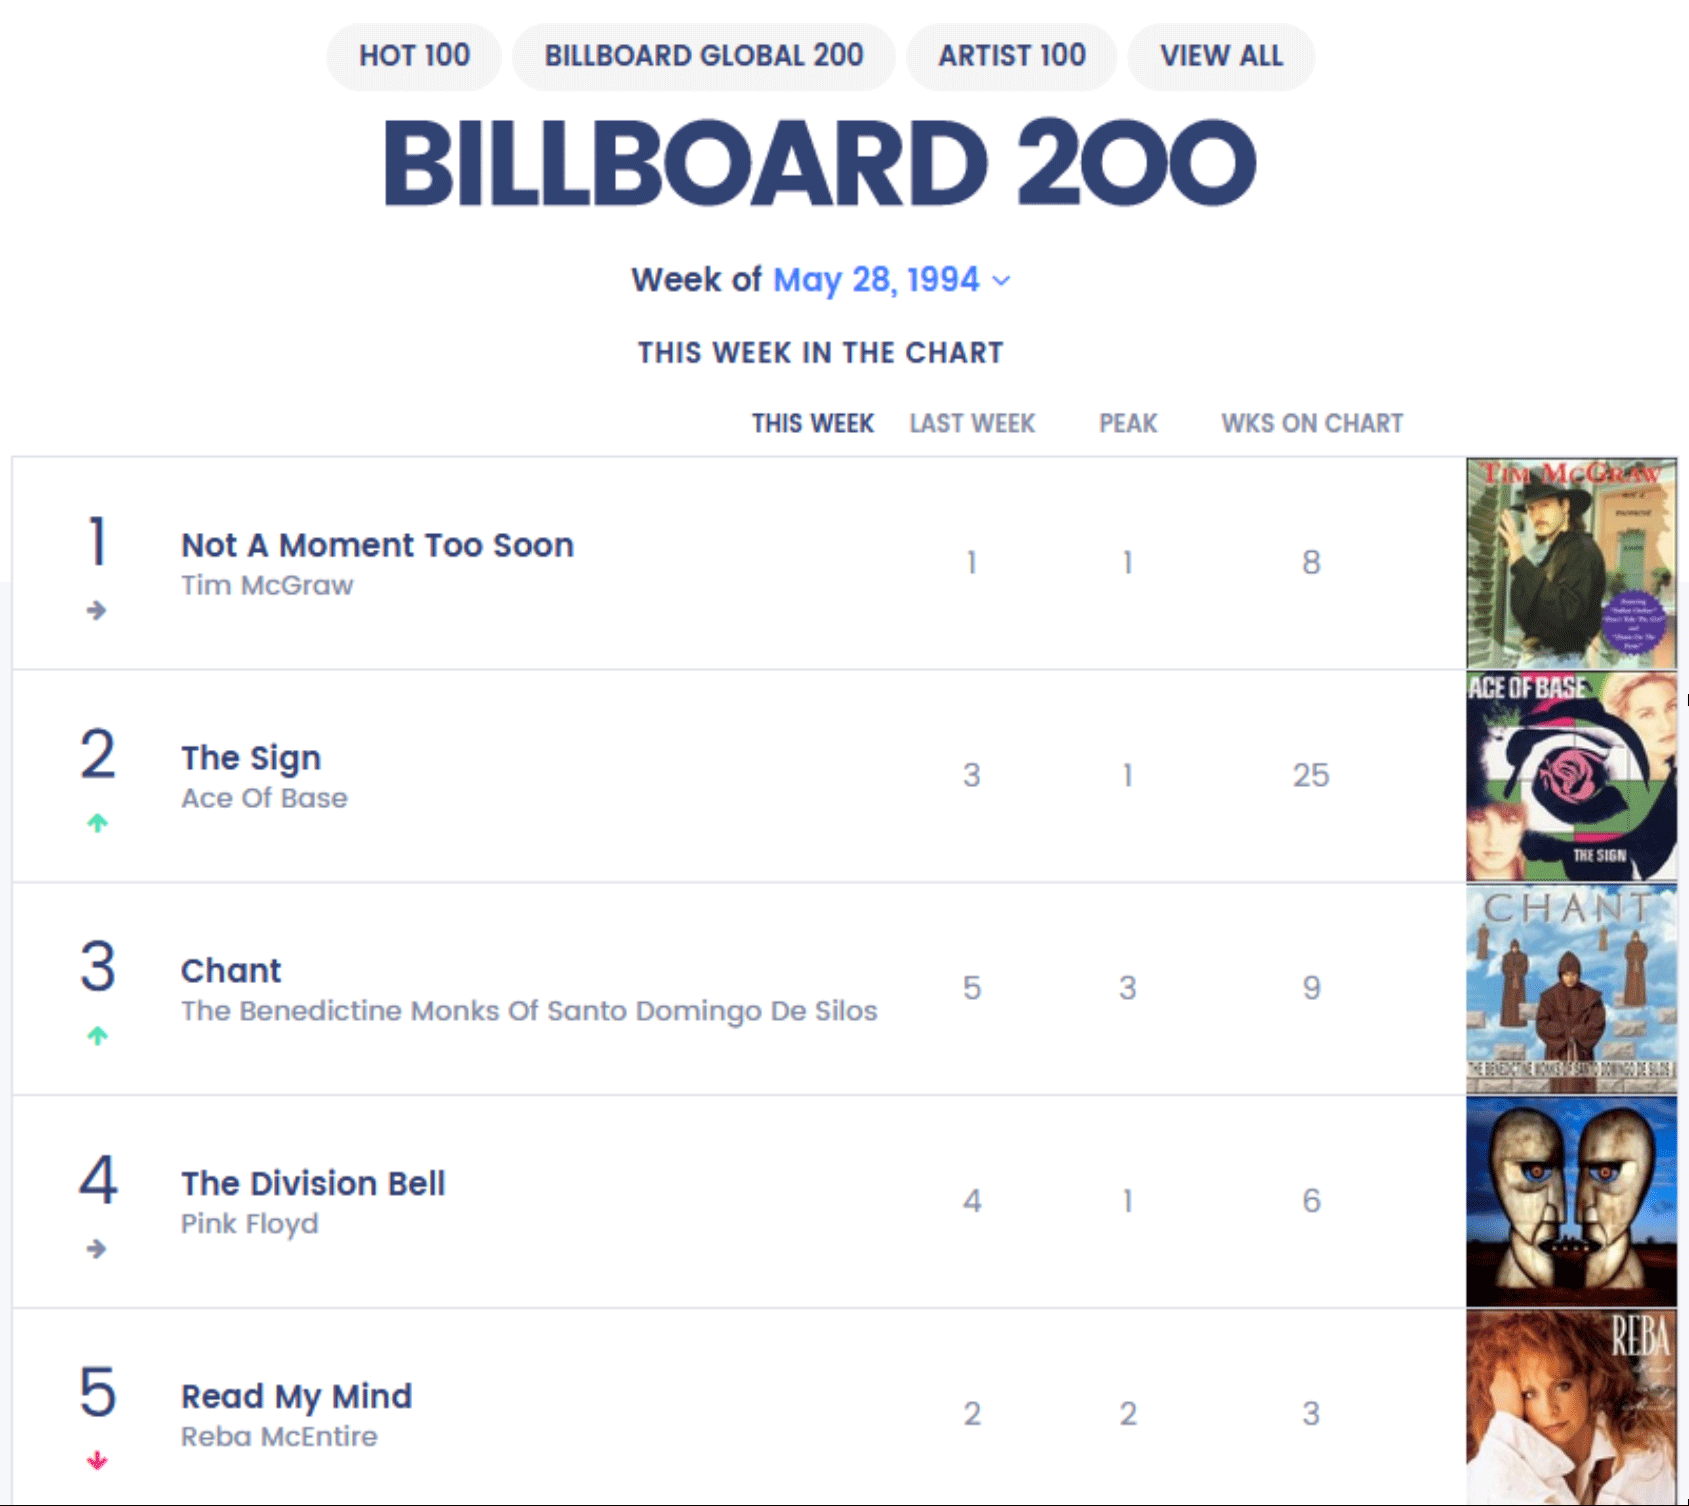
Task: Click the Chant album cover artwork
Action: [1571, 989]
